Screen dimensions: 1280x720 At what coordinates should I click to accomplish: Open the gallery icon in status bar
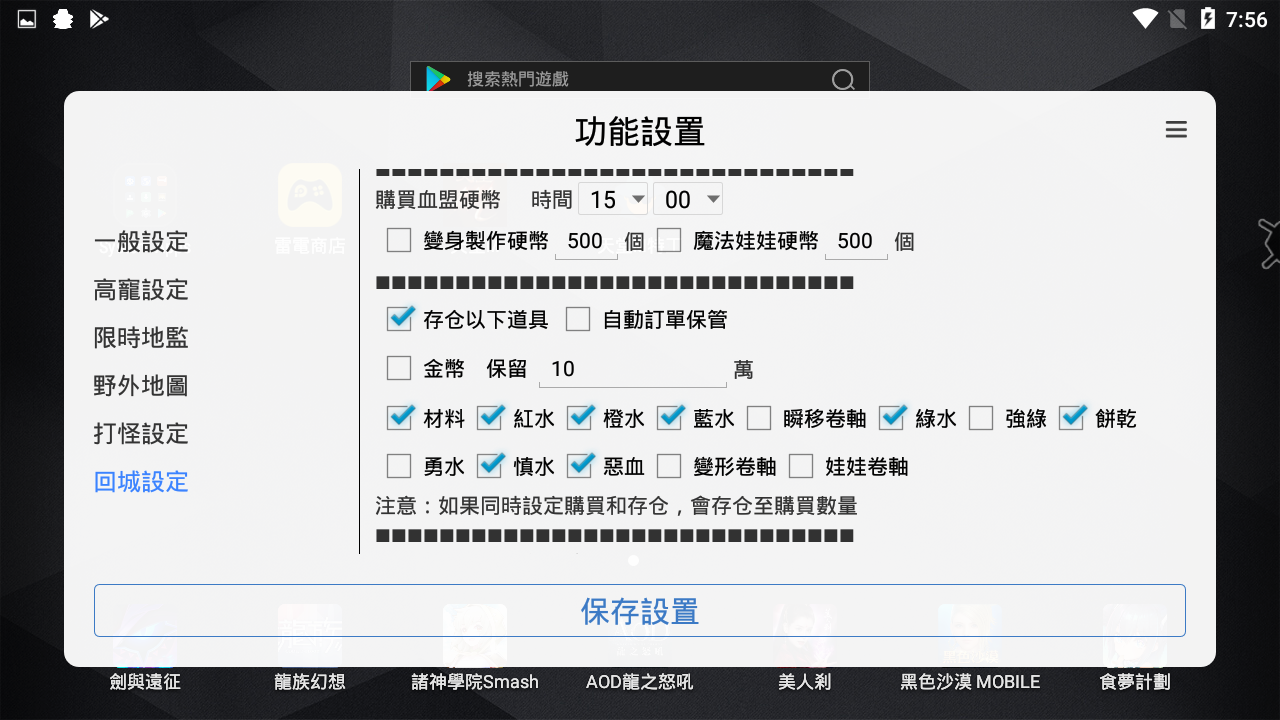[x=25, y=17]
